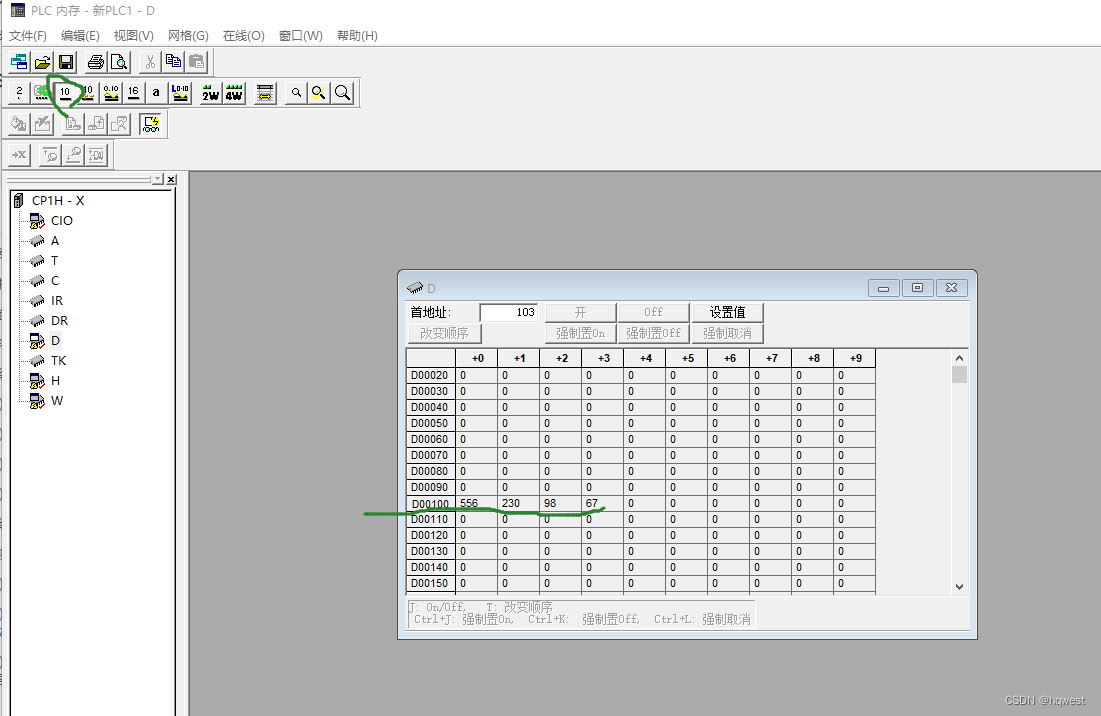This screenshot has width=1101, height=716.
Task: Select floating point '0.10' display format
Action: (111, 93)
